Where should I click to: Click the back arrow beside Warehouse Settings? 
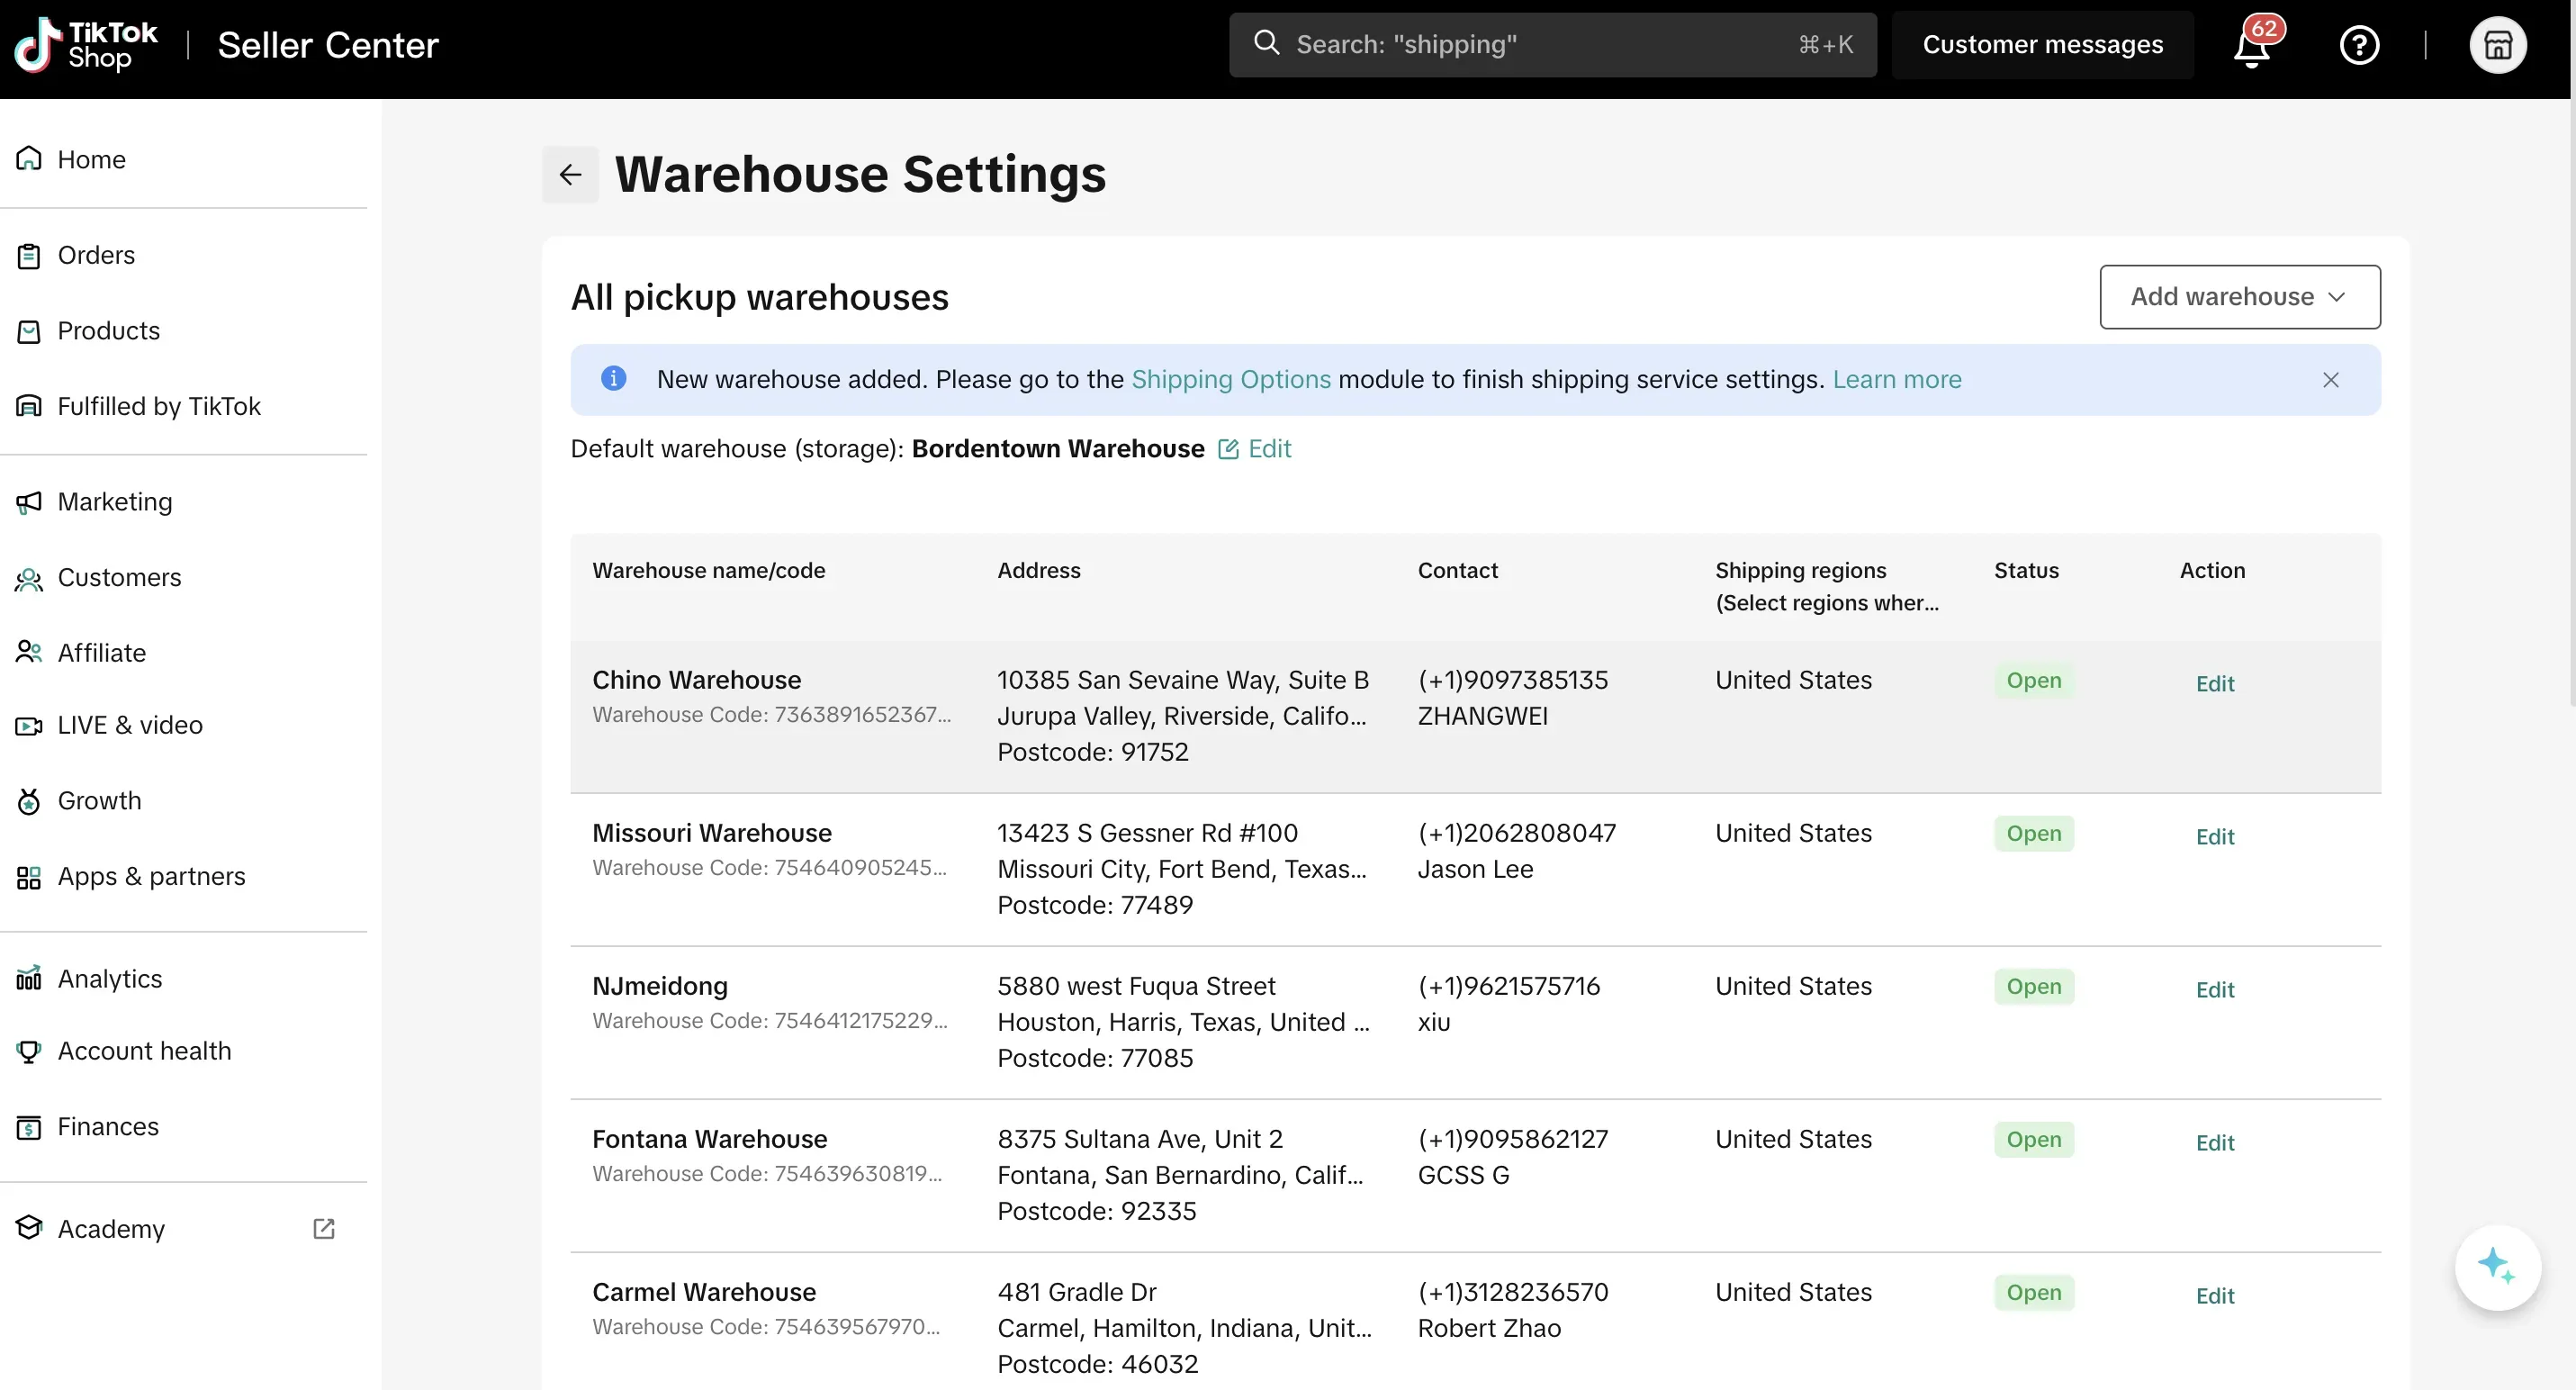(x=570, y=175)
